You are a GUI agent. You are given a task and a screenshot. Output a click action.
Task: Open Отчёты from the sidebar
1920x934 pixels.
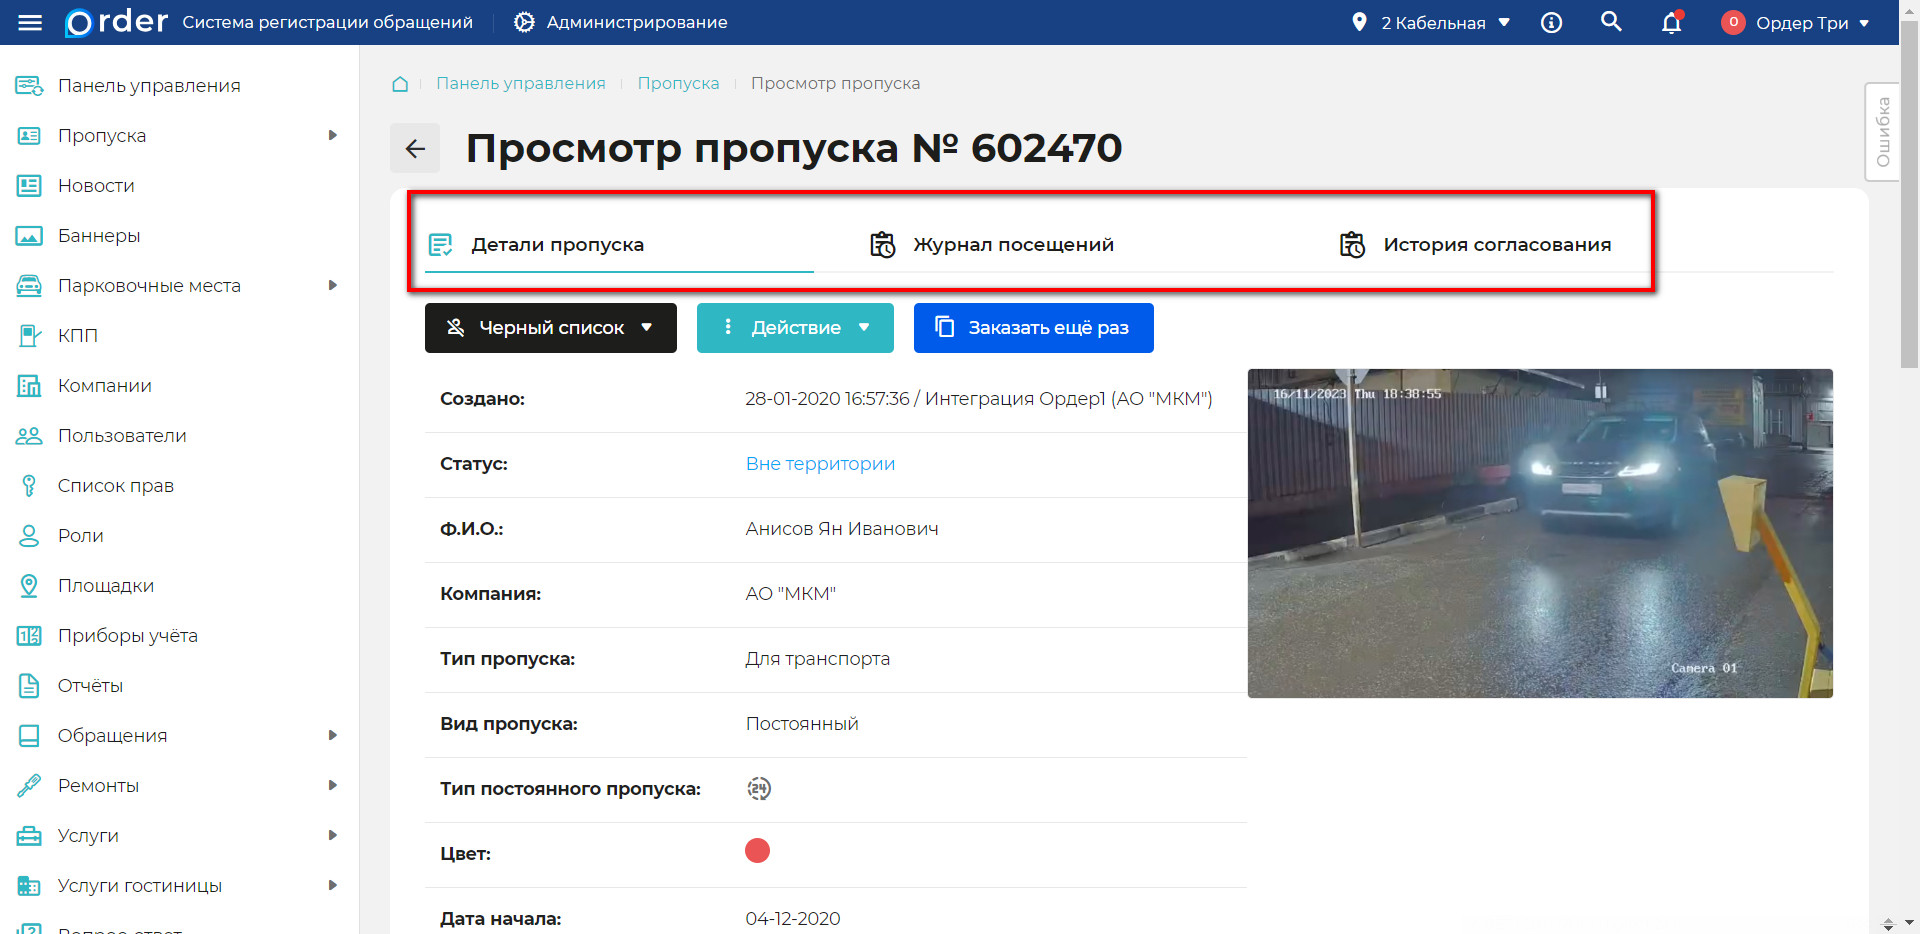pyautogui.click(x=91, y=685)
